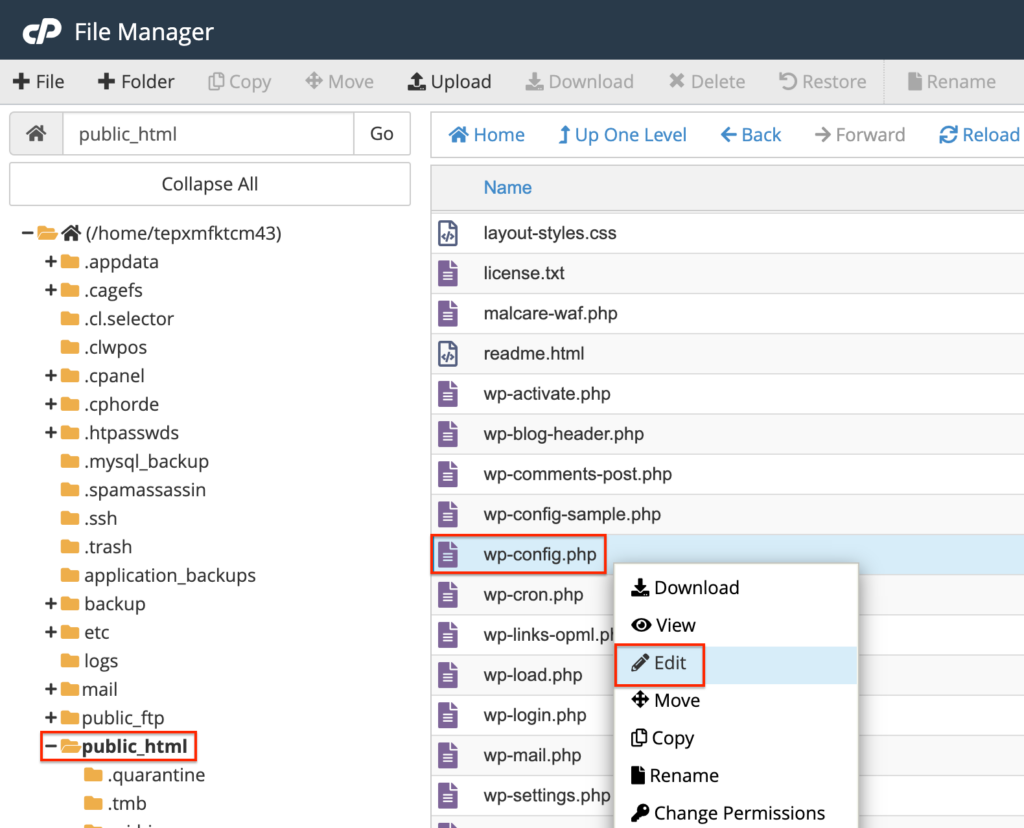Reload the file listing
The height and width of the screenshot is (828, 1024).
(x=979, y=135)
